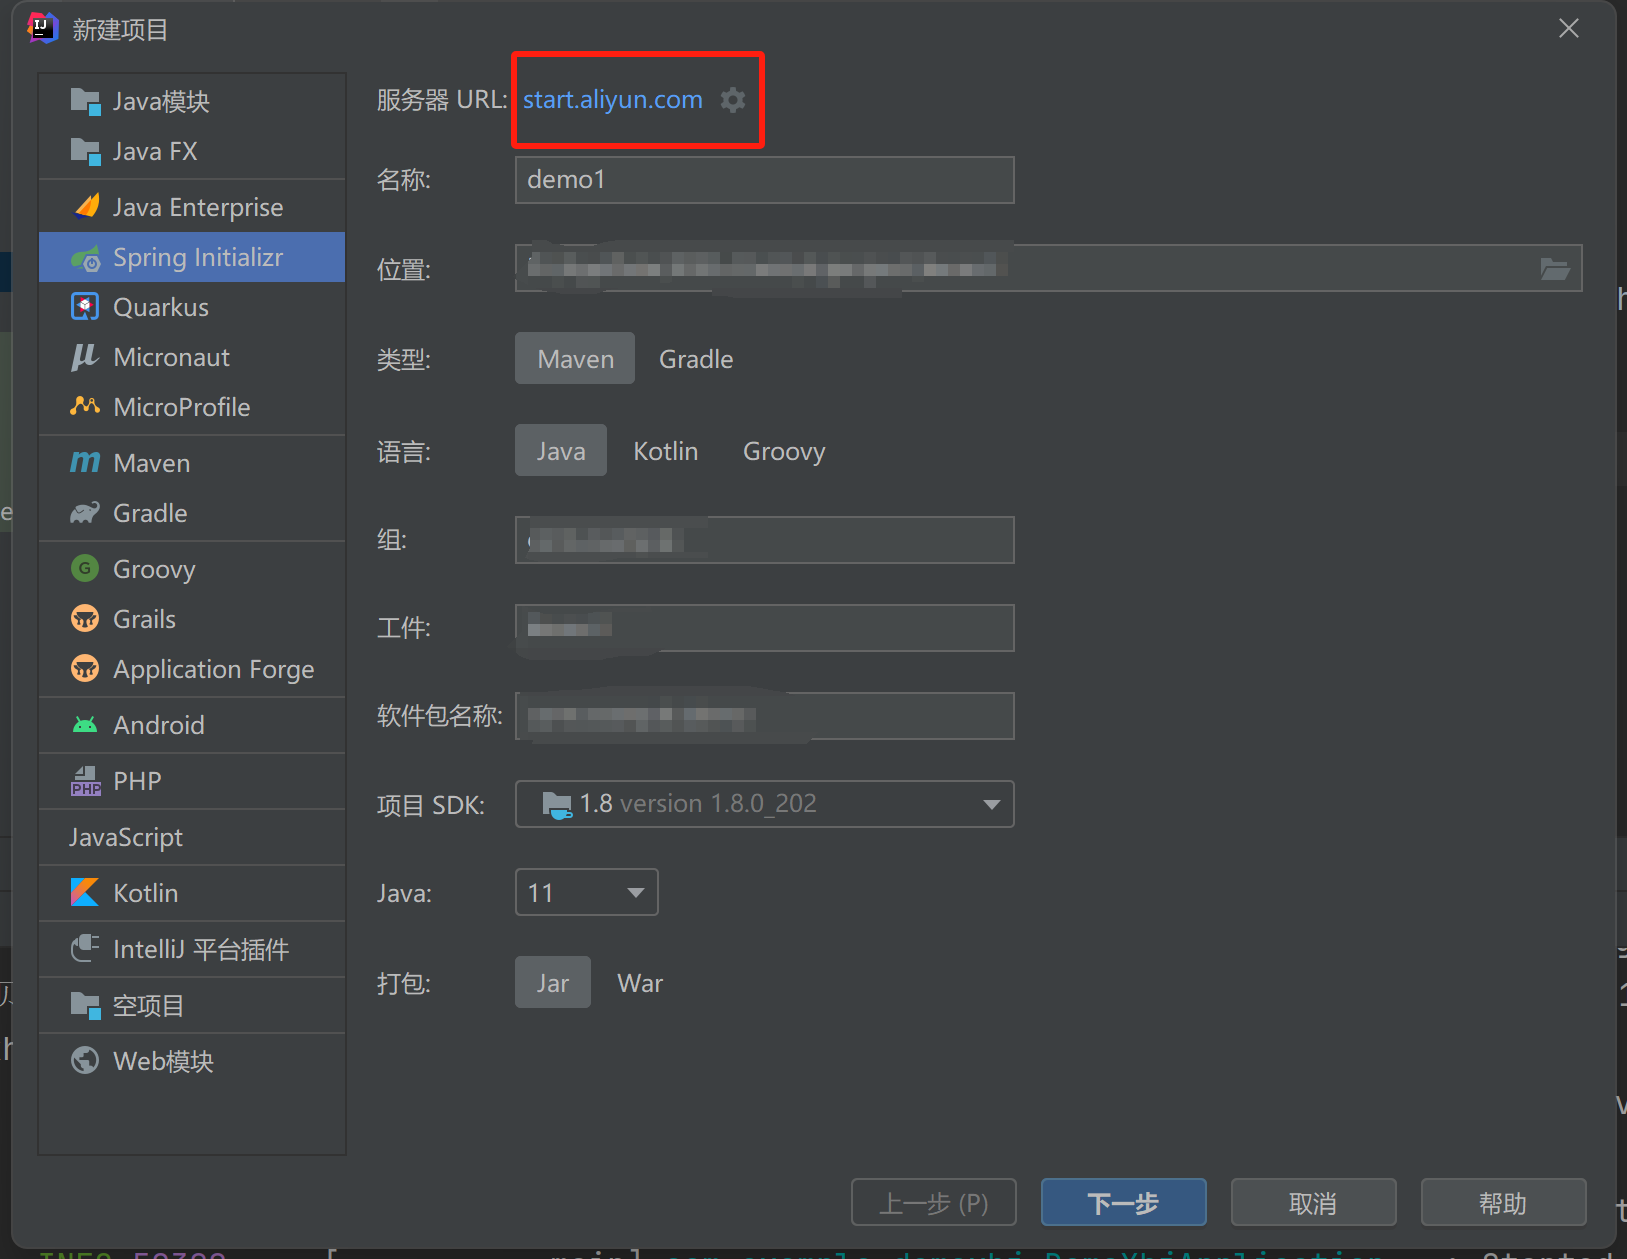Open the 项目 SDK dropdown
This screenshot has width=1627, height=1259.
click(765, 804)
